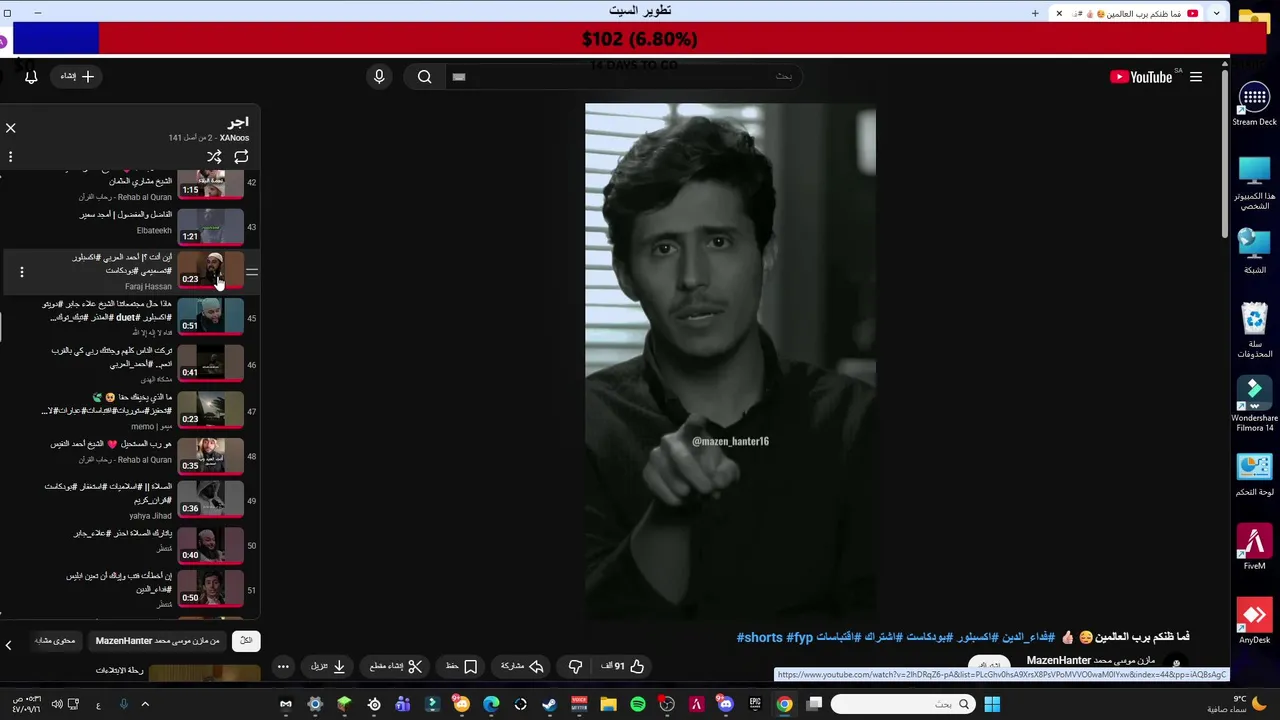Open Chrome in taskbar

(x=785, y=704)
